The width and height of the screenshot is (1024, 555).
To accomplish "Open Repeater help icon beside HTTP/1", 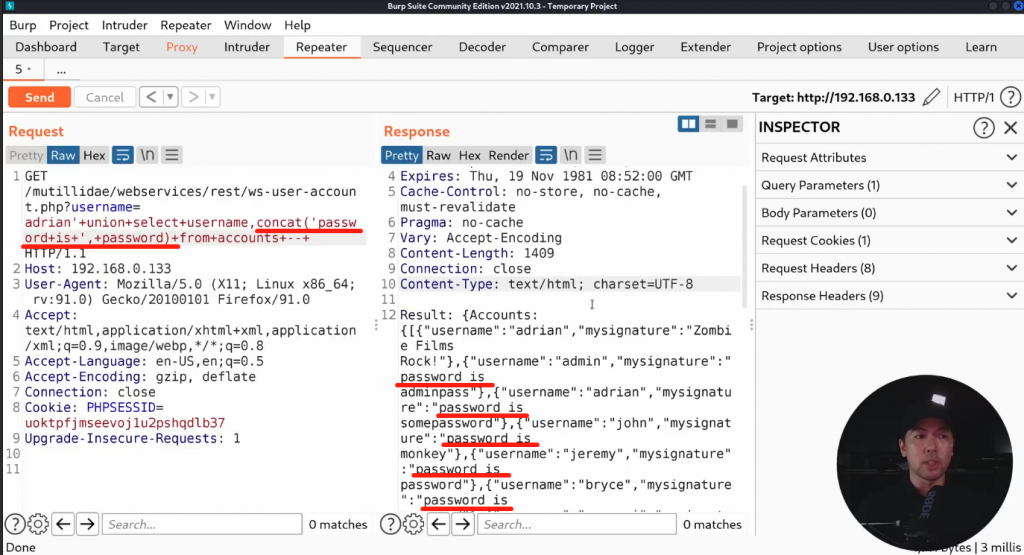I will (1010, 97).
